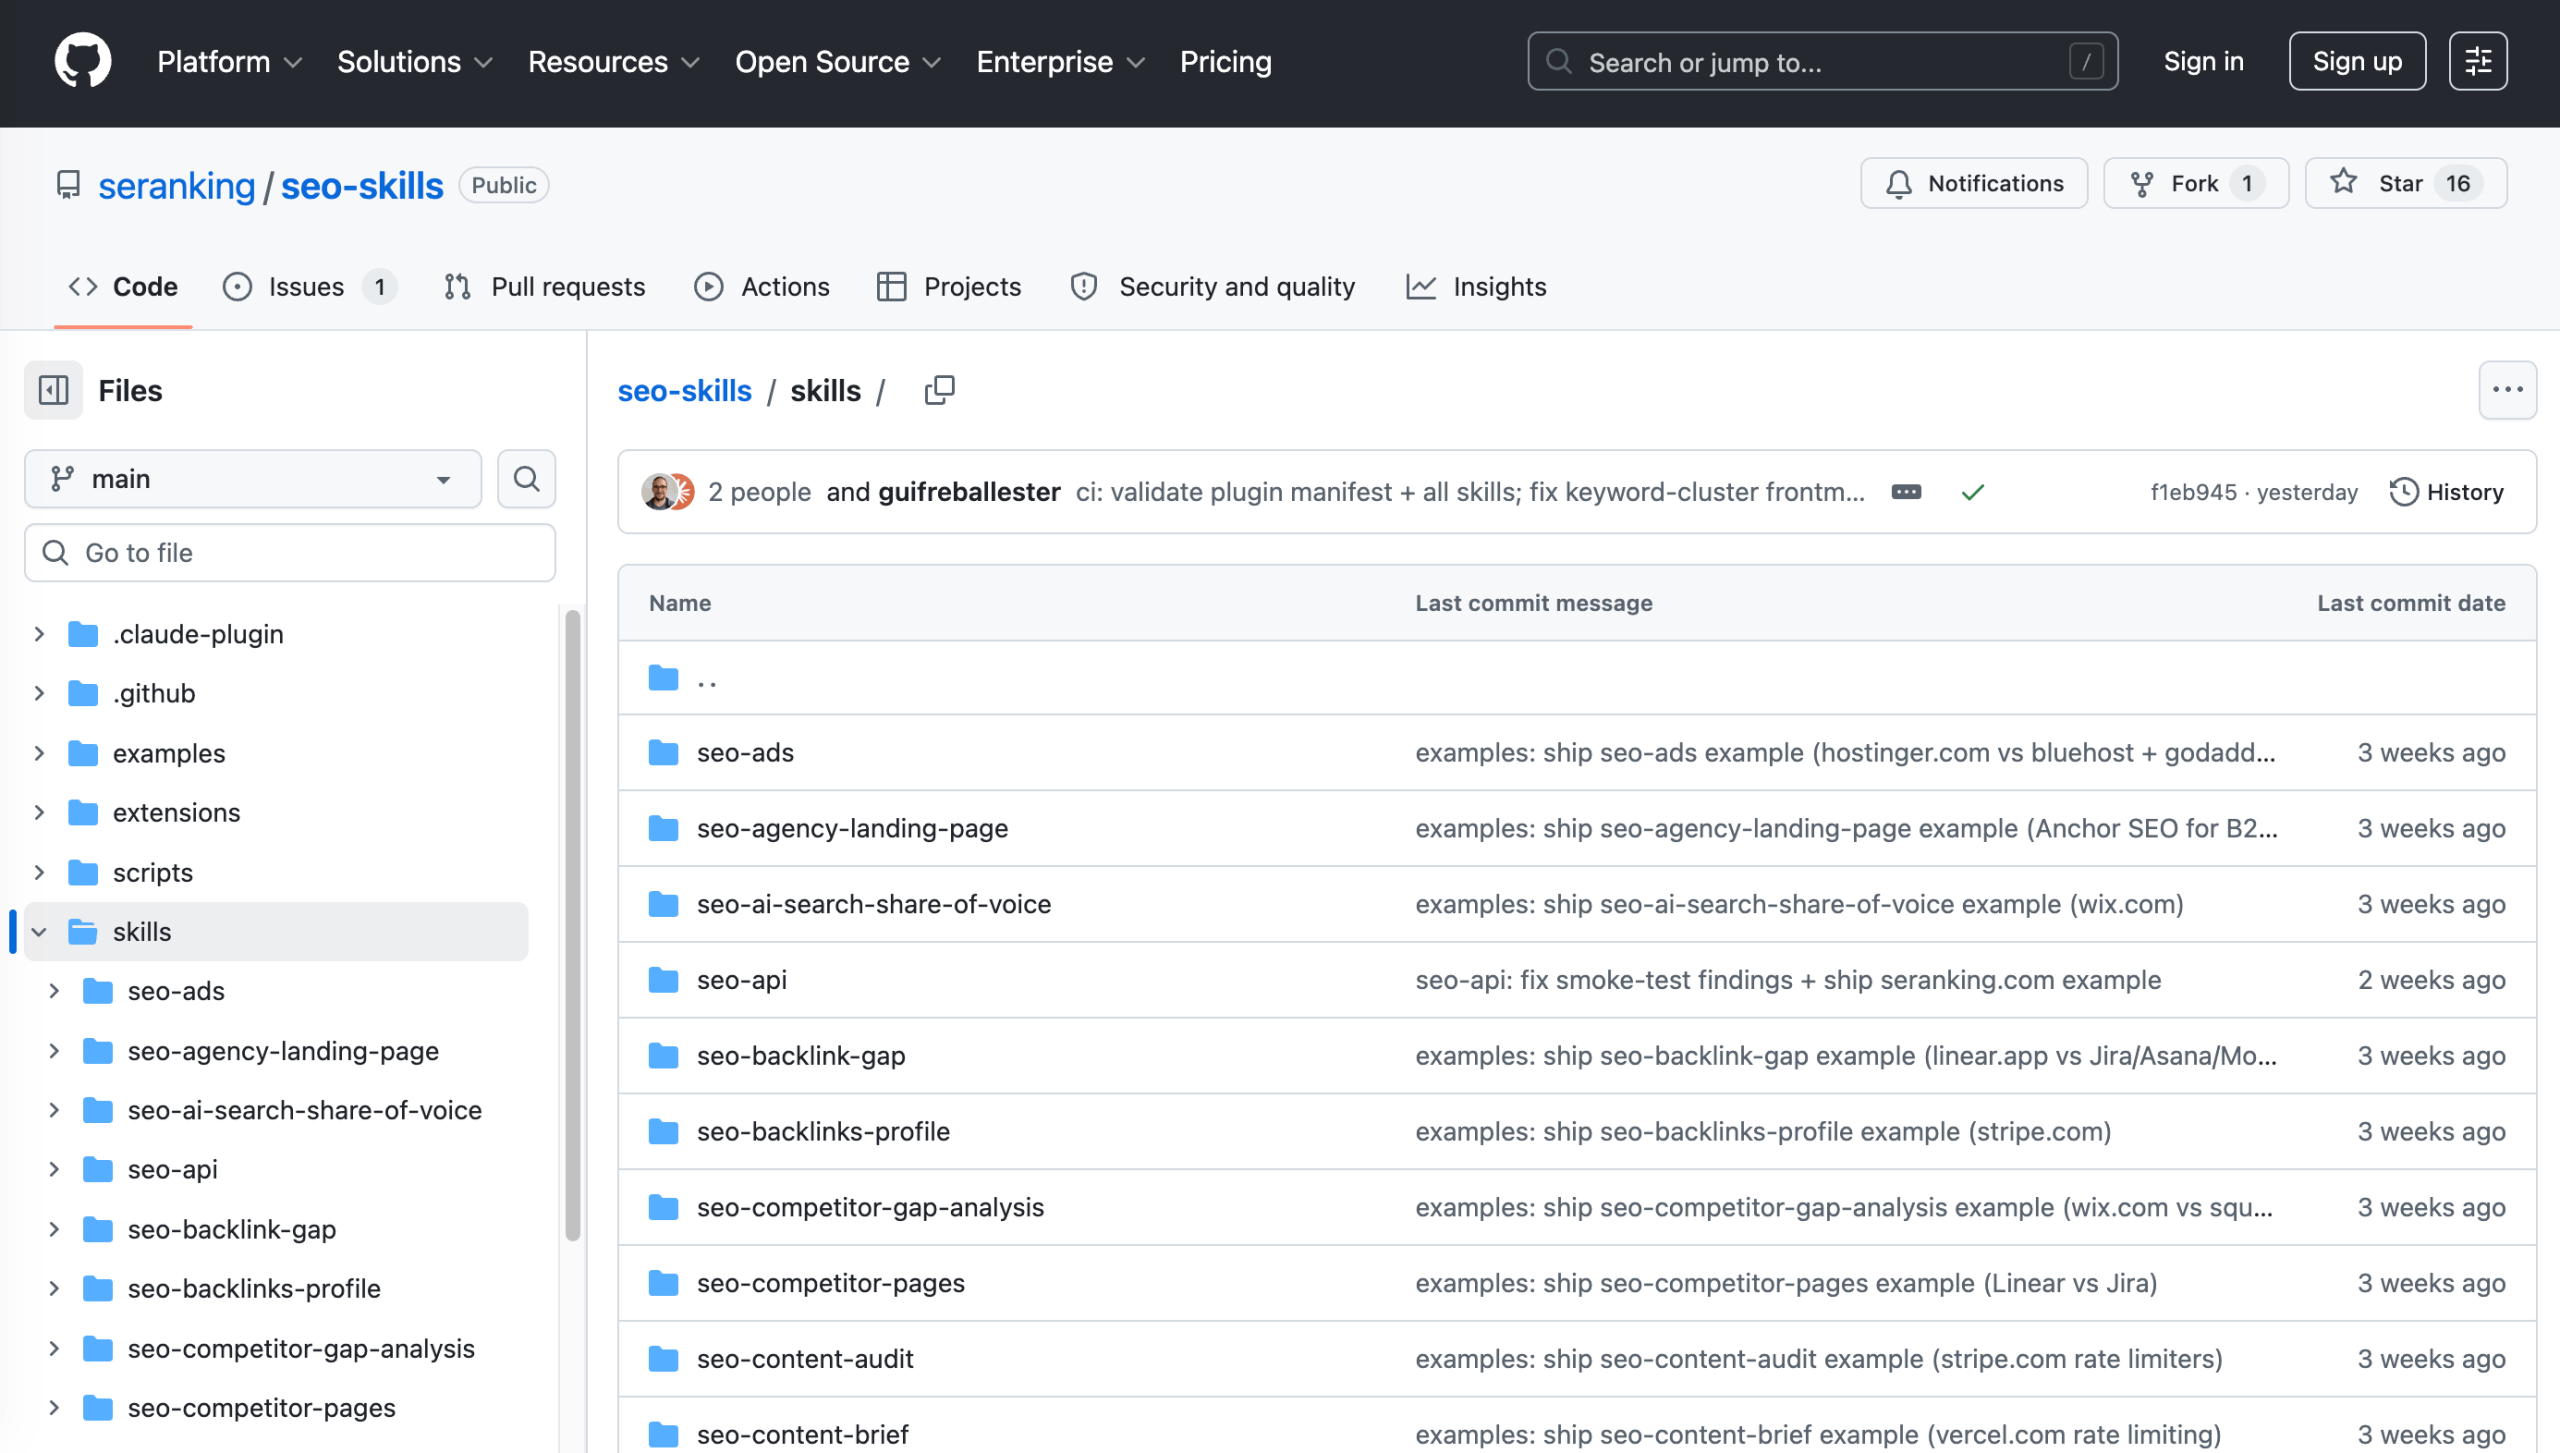Switch to Security and quality tab

(1213, 287)
